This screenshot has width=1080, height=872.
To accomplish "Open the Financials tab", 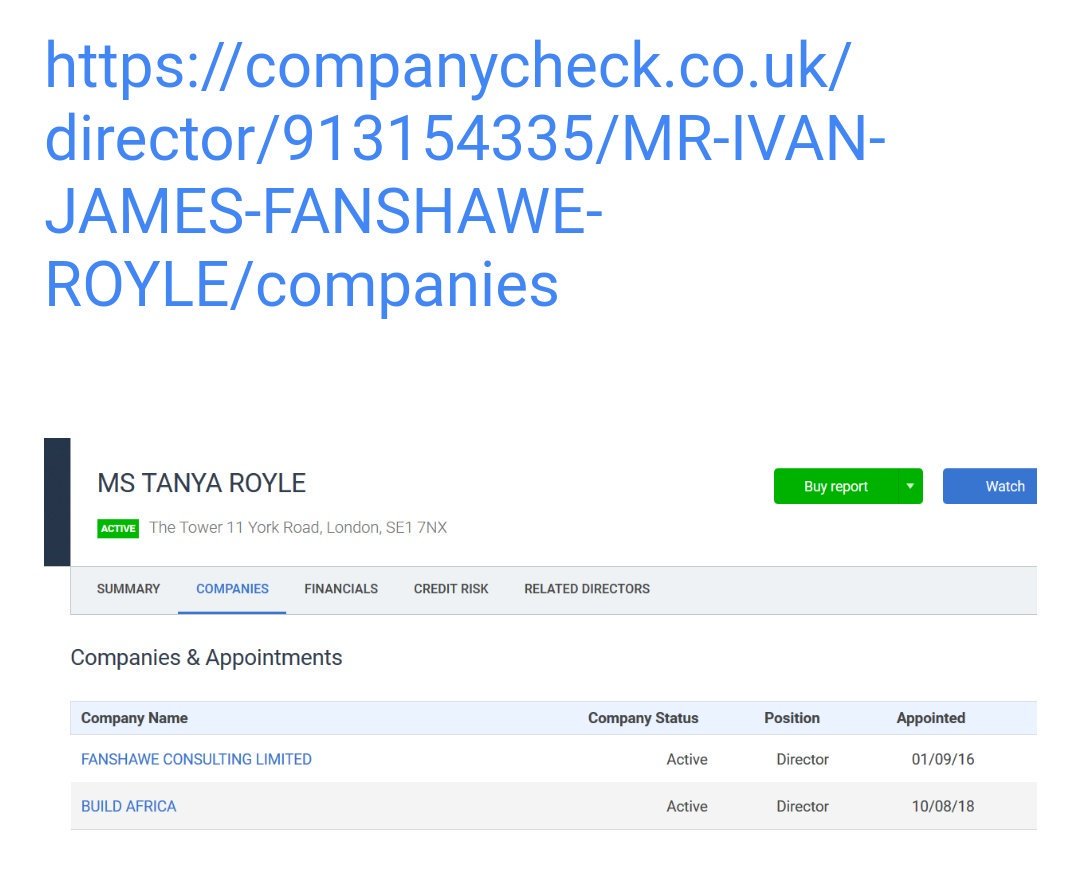I will pyautogui.click(x=341, y=589).
